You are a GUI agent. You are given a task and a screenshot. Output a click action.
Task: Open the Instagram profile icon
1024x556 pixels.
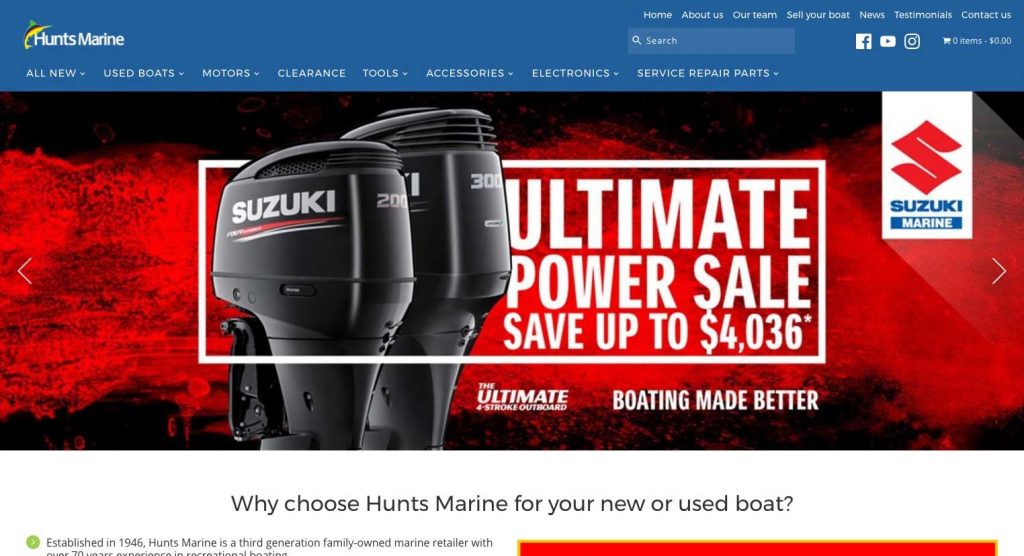click(912, 41)
